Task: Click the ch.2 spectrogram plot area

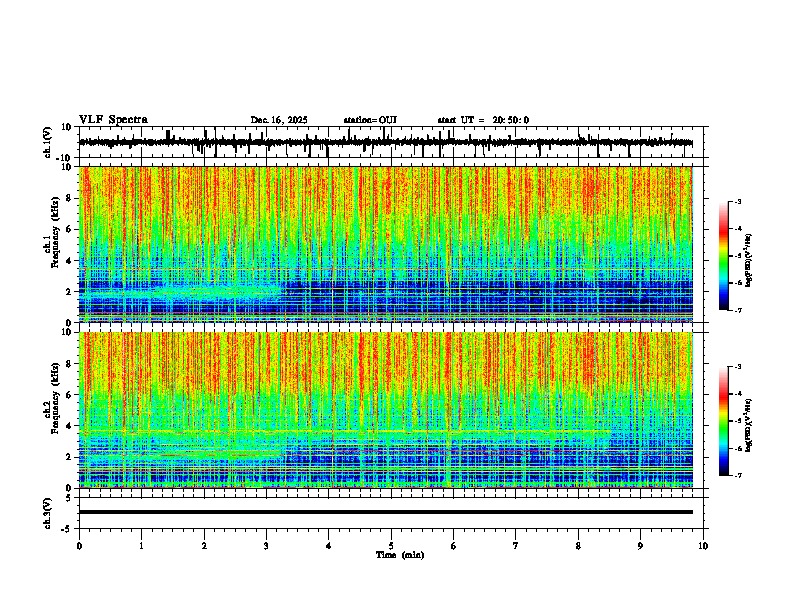Action: [386, 410]
